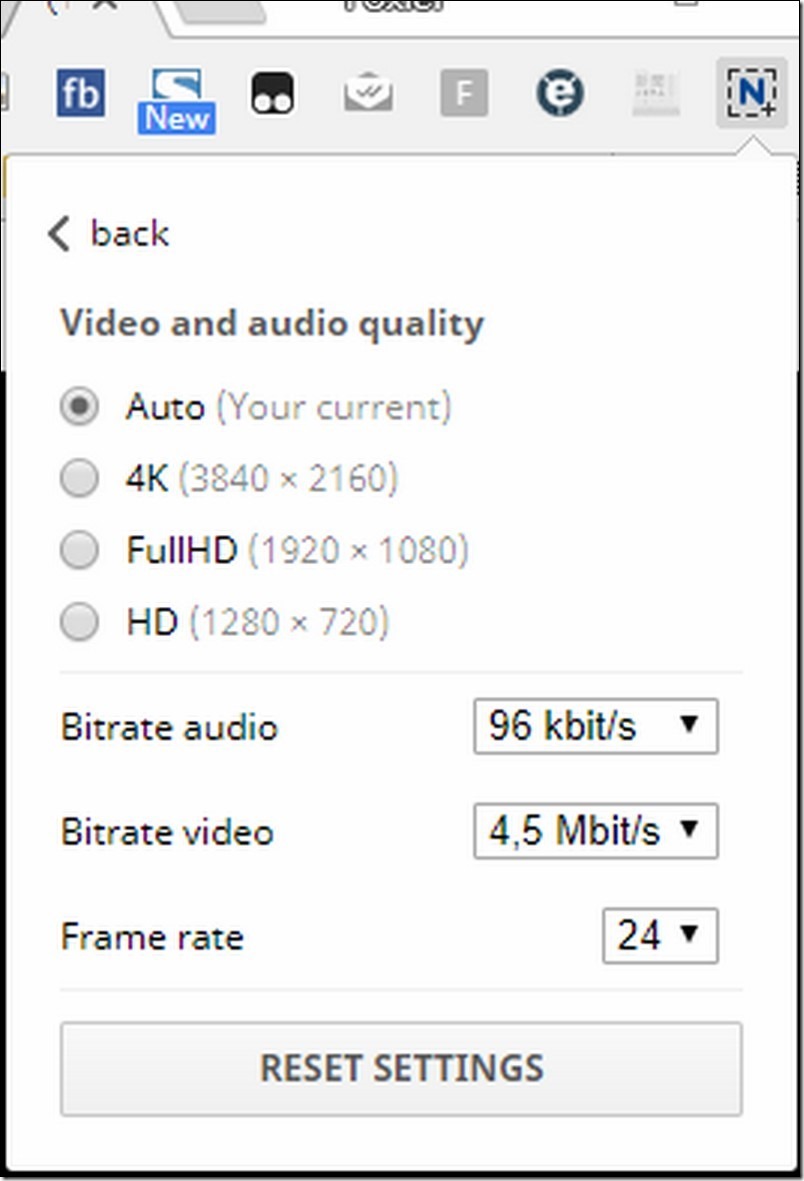Click the round blue e extension icon

(x=559, y=93)
